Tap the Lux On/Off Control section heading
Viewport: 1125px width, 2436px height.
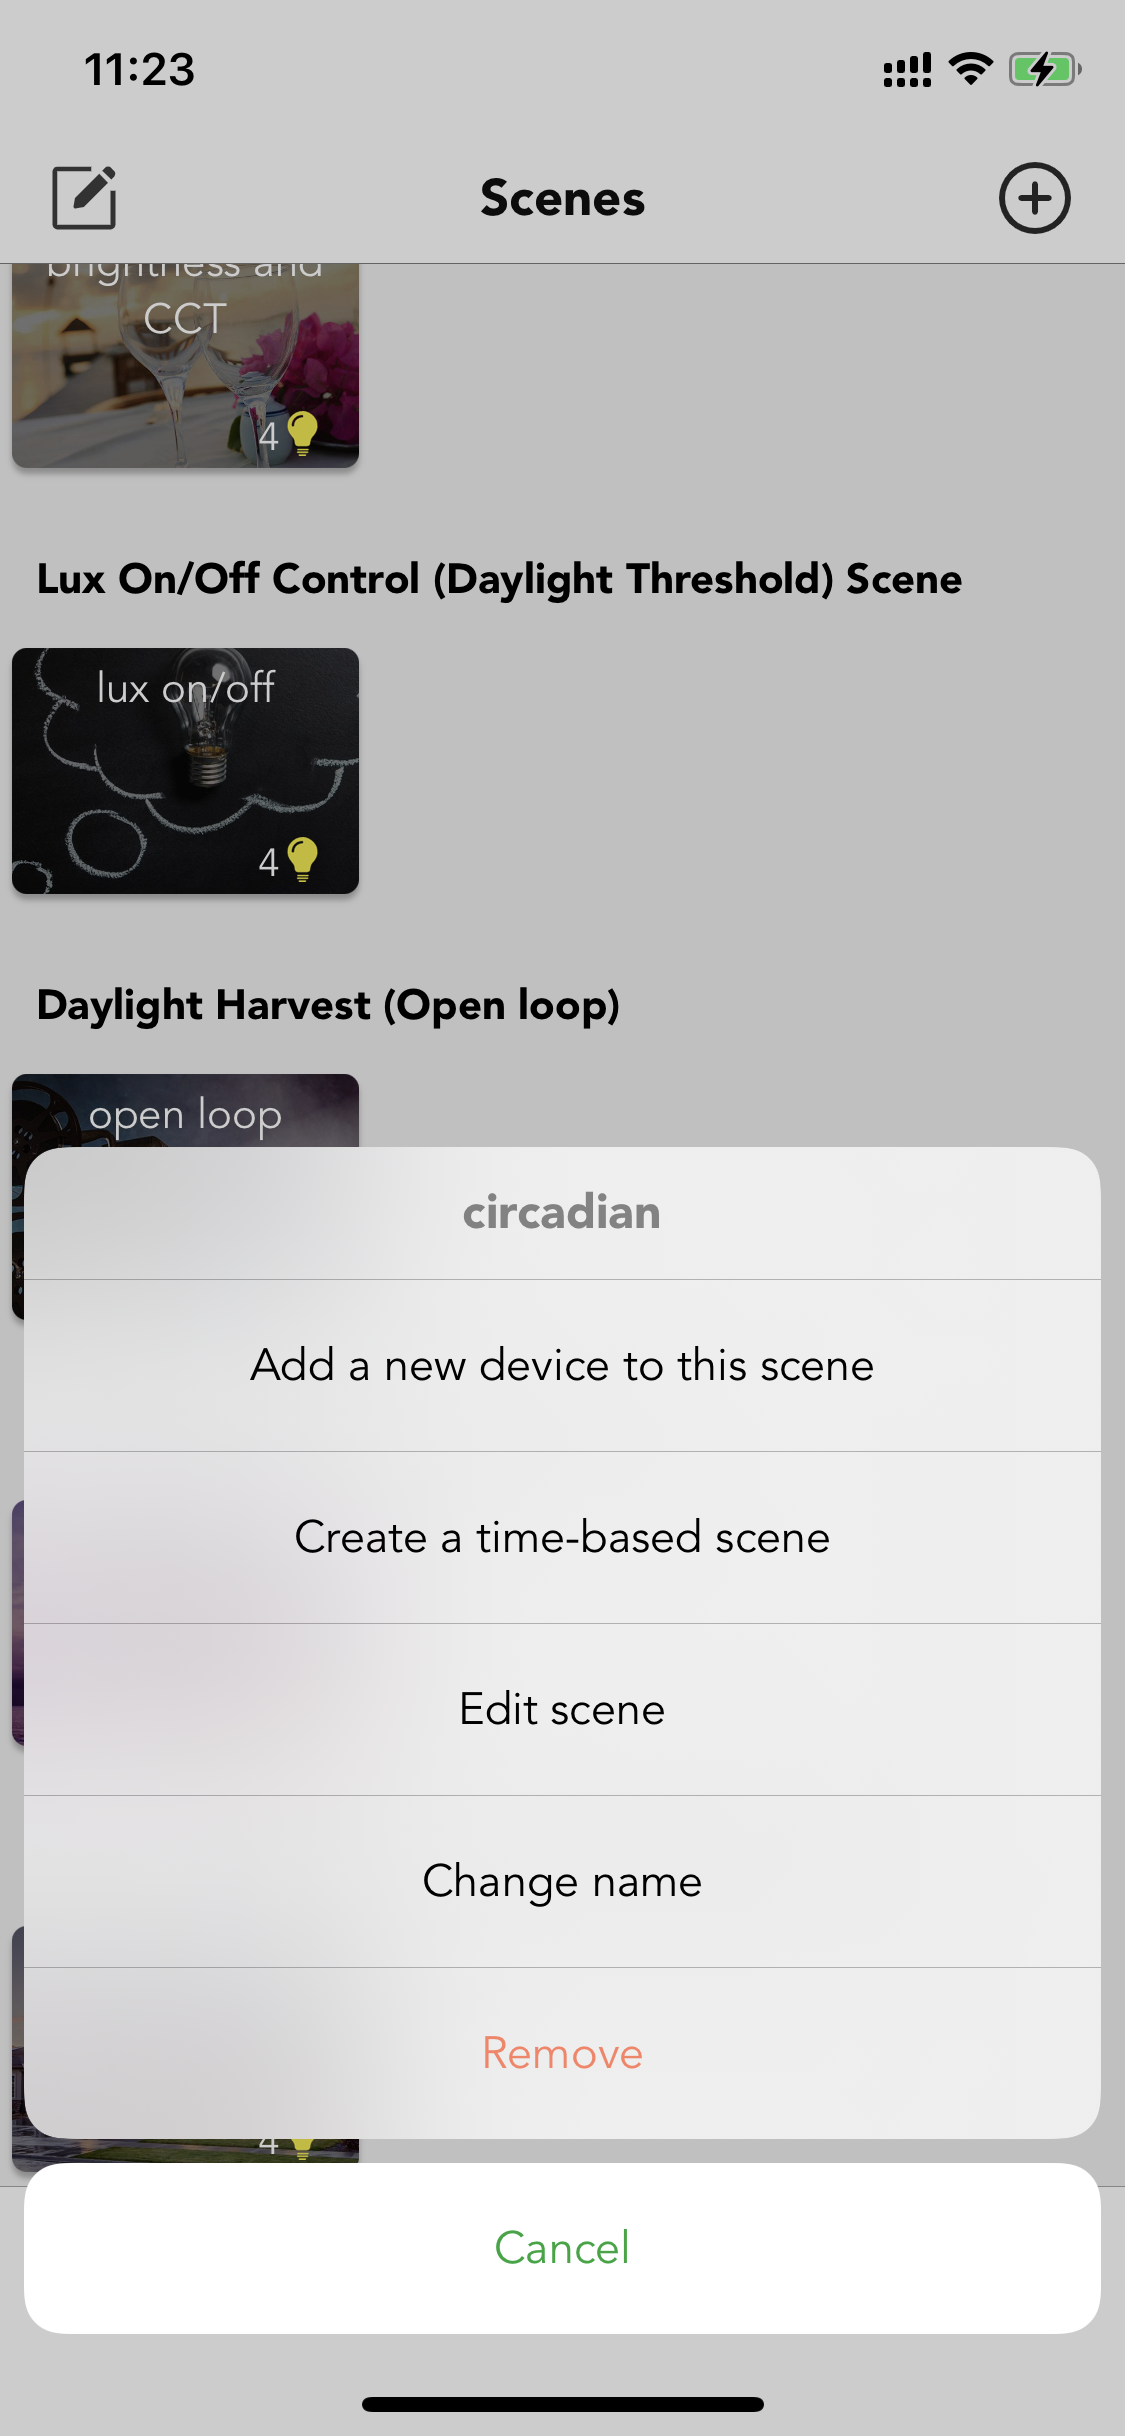pyautogui.click(x=499, y=579)
